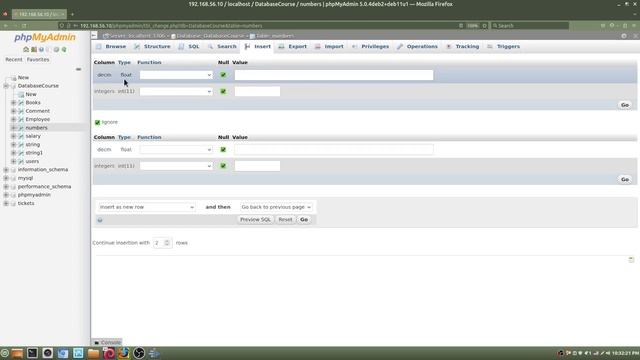640x360 pixels.
Task: Collapse all navigation tree items icon
Action: (x=78, y=69)
